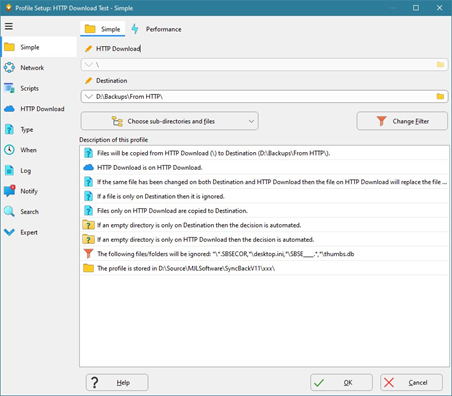
Task: Open the Search settings page
Action: coord(39,212)
